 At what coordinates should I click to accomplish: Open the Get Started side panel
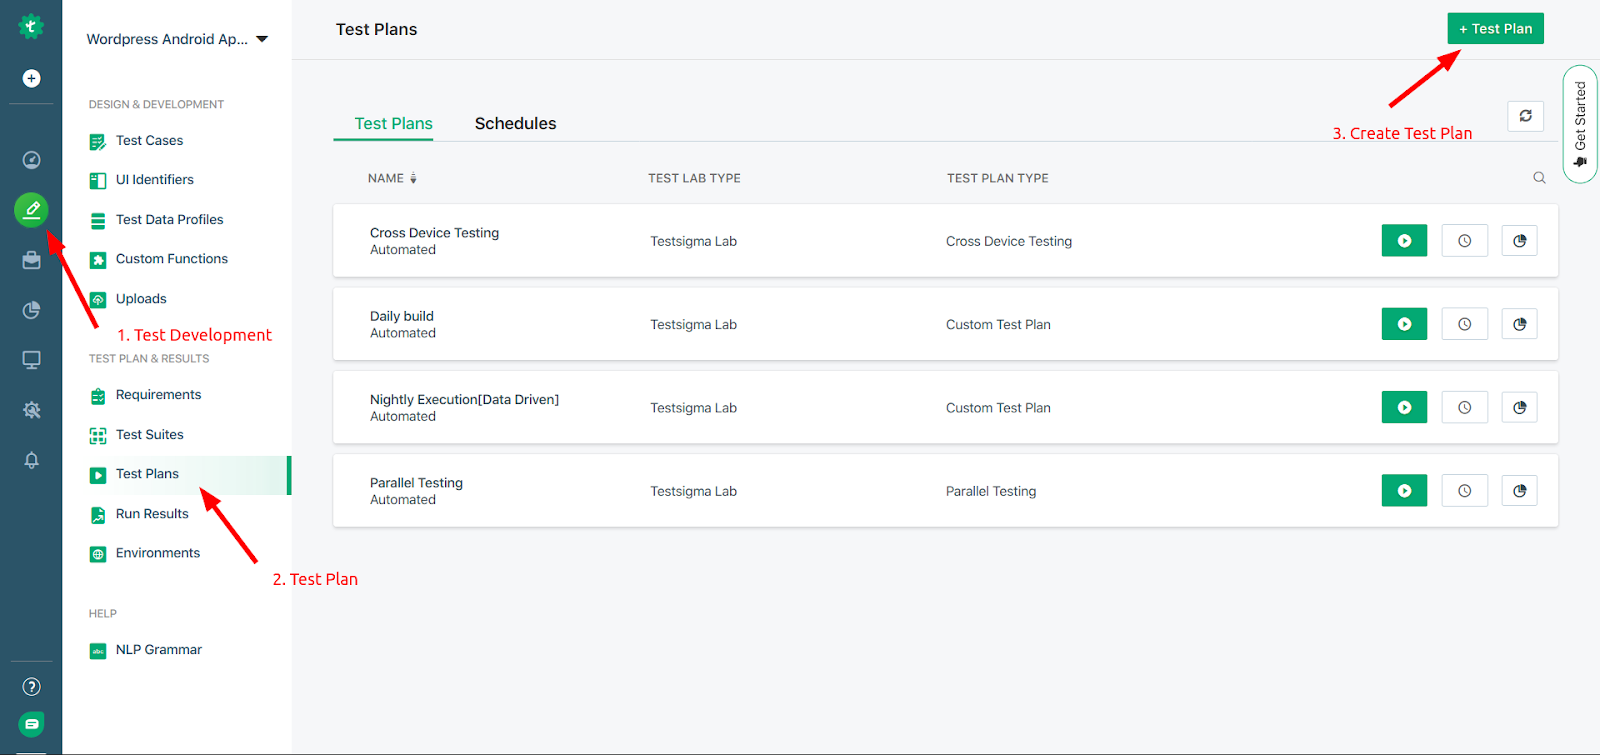coord(1580,124)
